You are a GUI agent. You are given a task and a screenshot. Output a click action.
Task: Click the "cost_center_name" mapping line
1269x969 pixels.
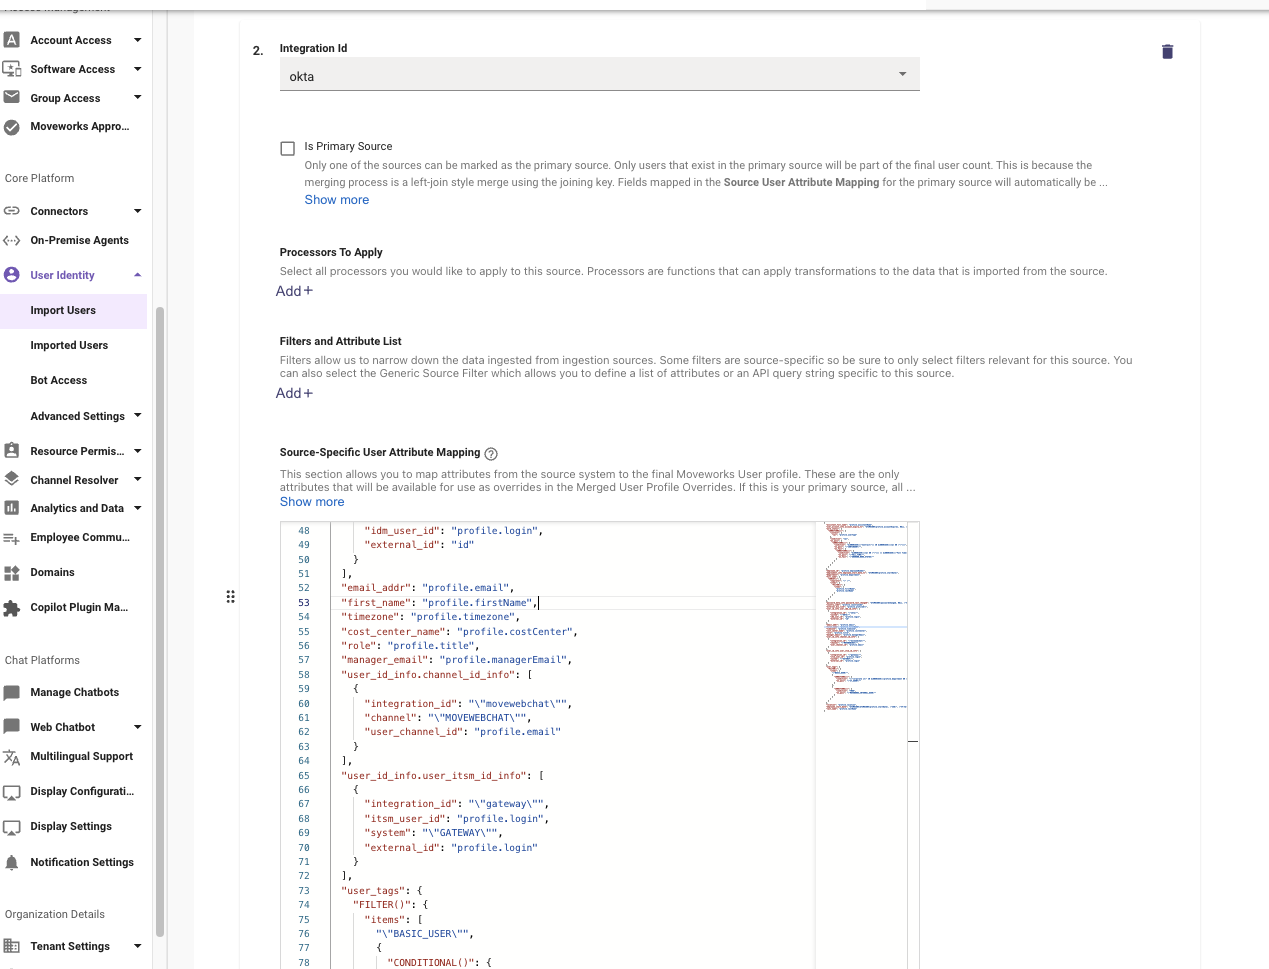click(459, 632)
